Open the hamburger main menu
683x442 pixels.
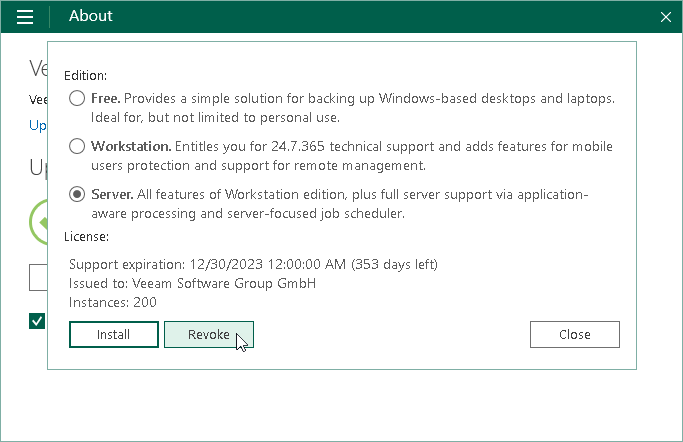point(26,17)
